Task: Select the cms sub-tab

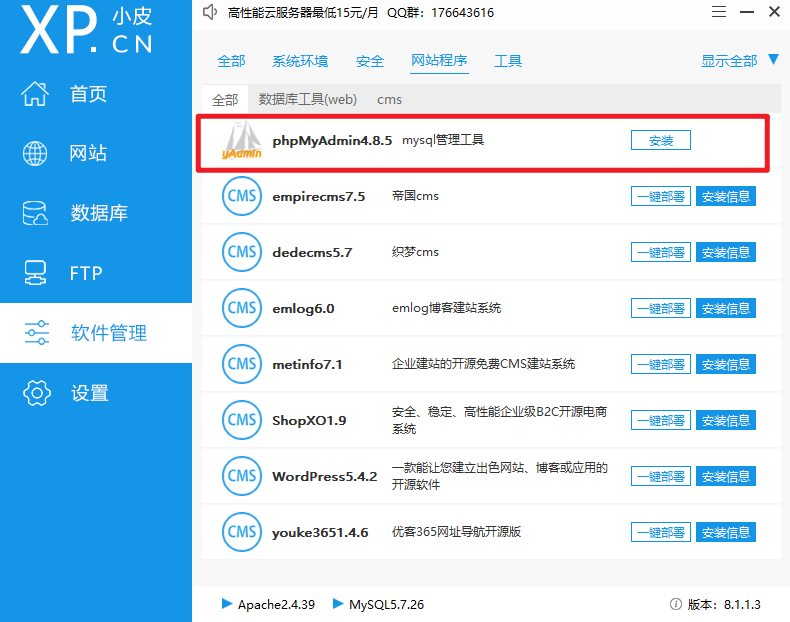Action: (x=389, y=100)
